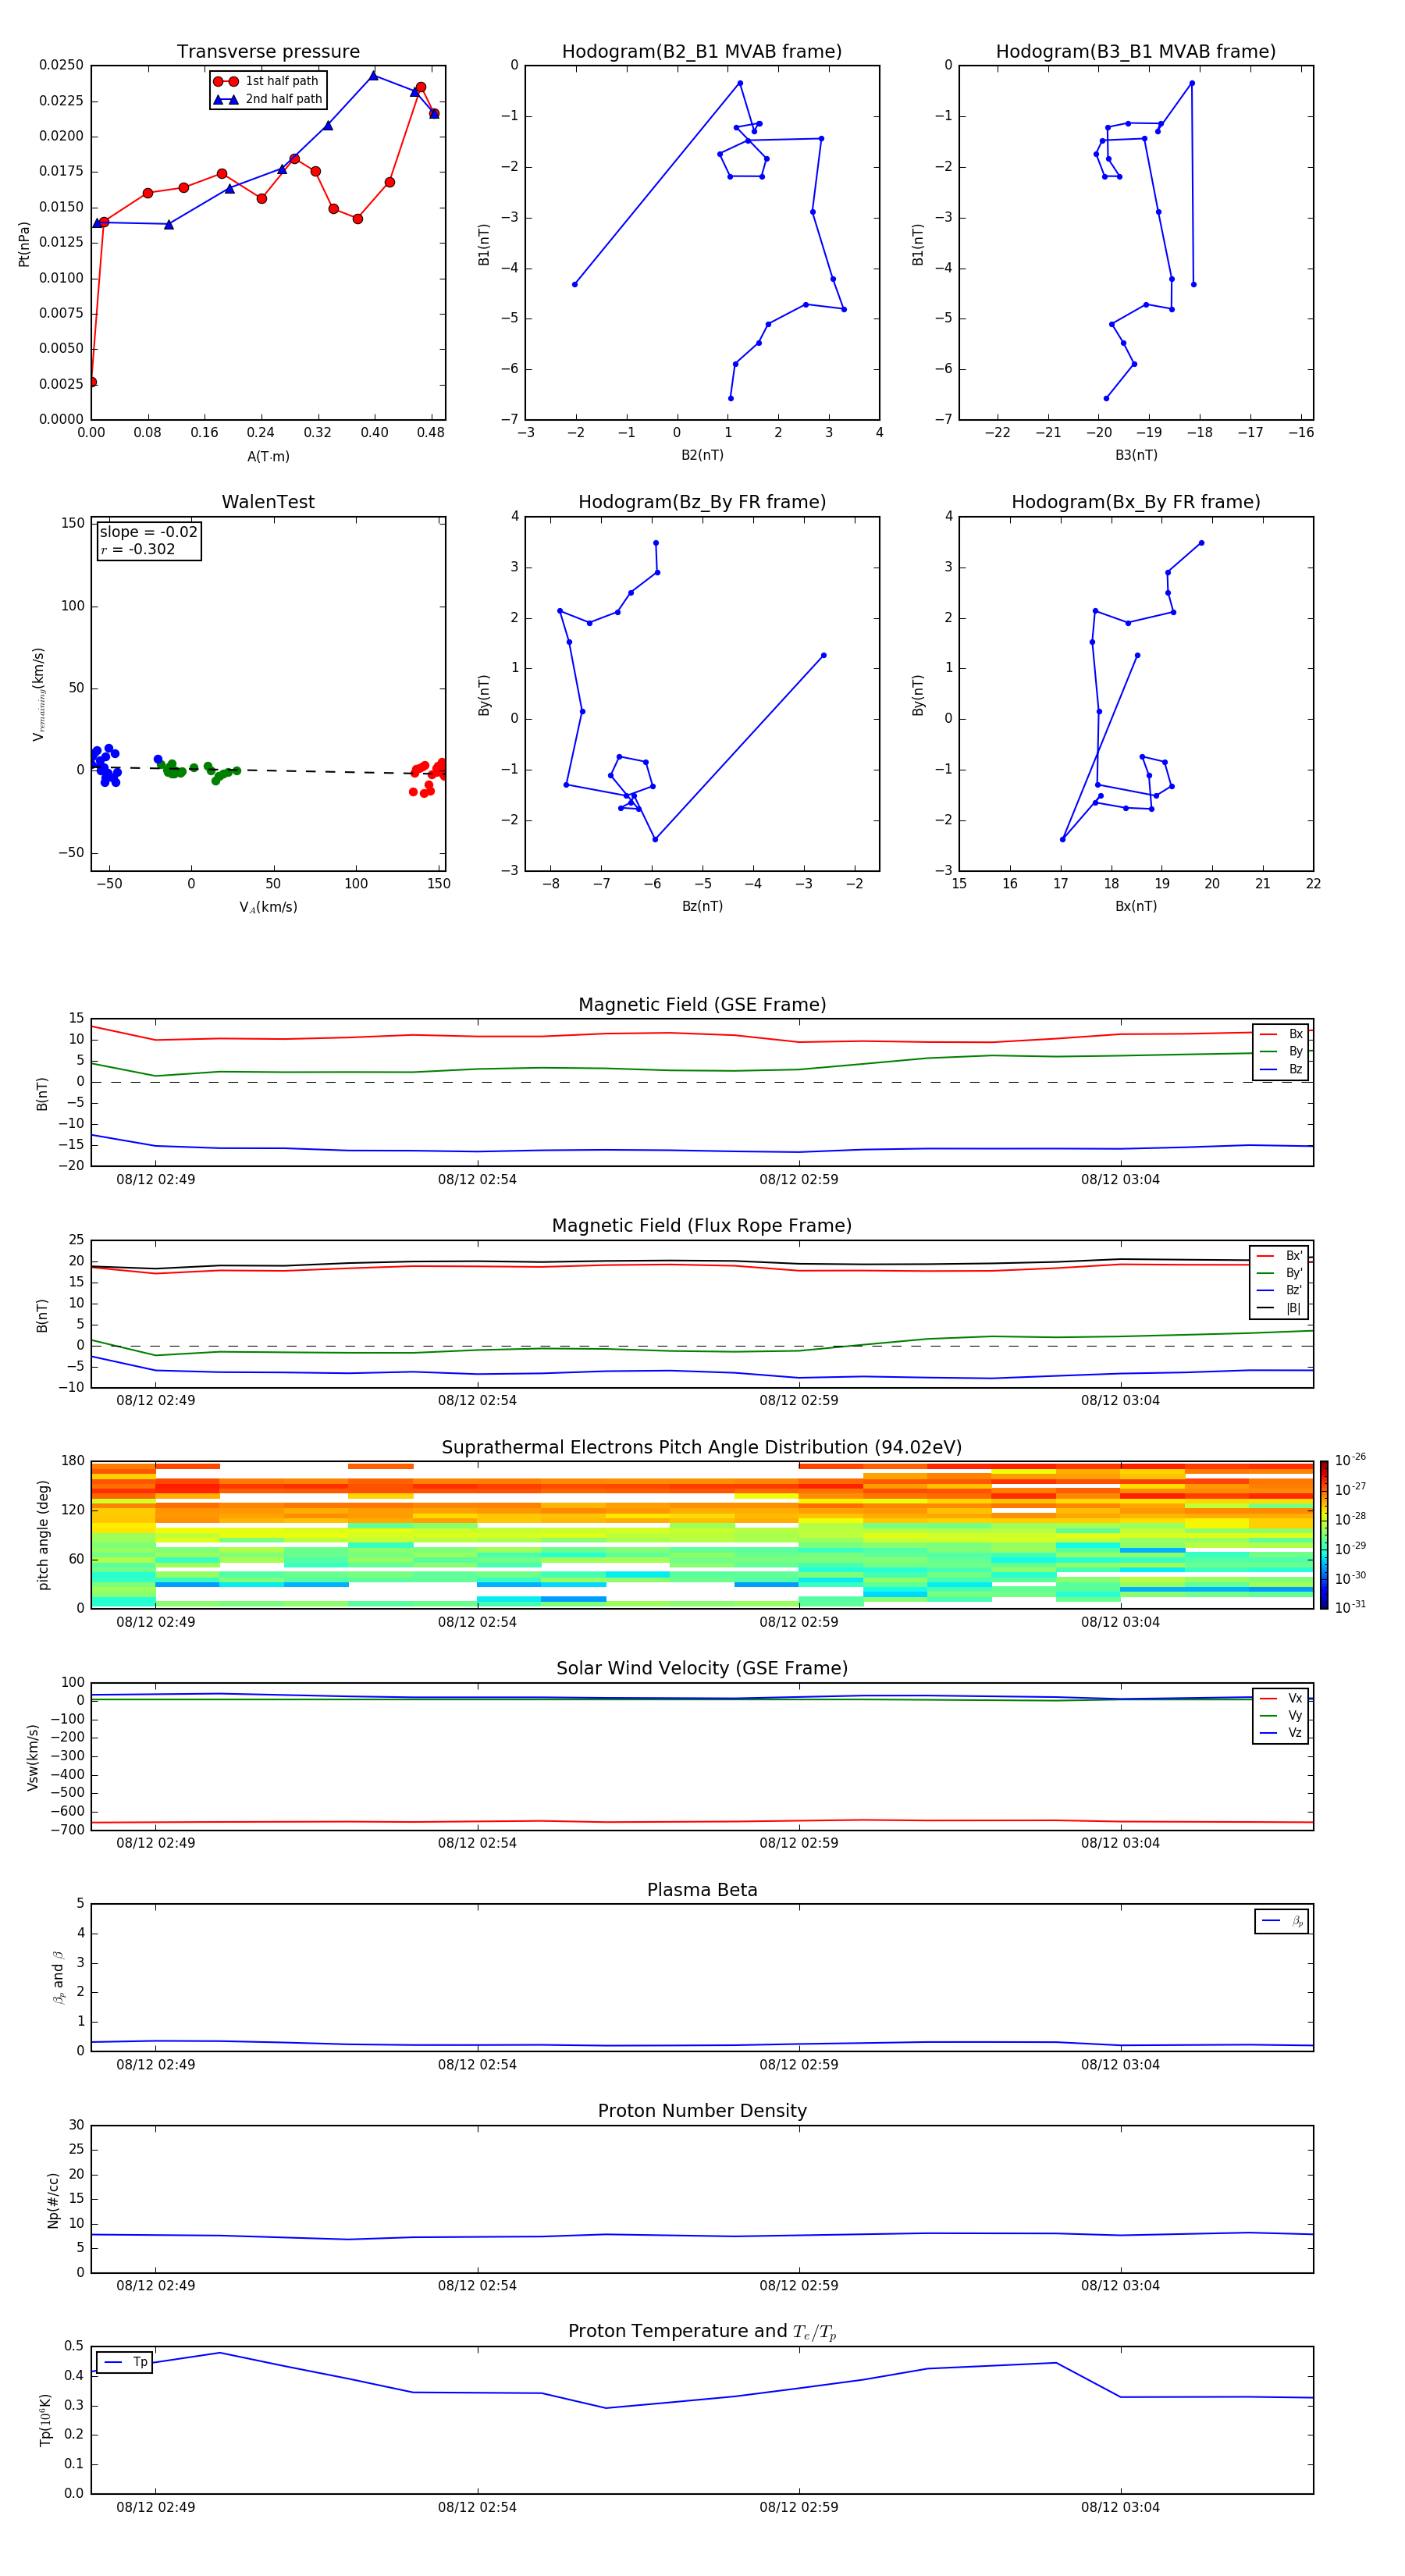The image size is (1405, 2576).
Task: Click the first red point in Transverse pressure plot
Action: click(92, 382)
